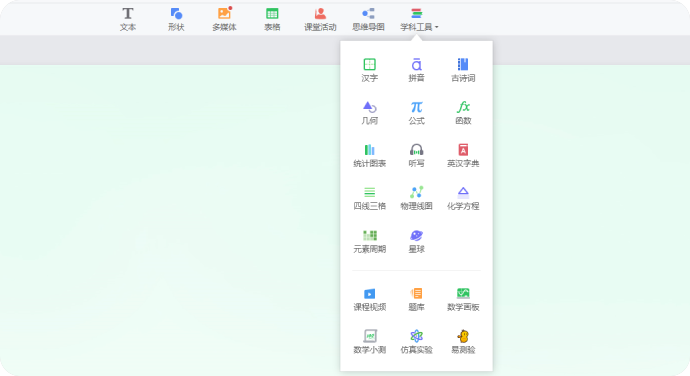This screenshot has height=376, width=690.
Task: Open the 公式 formula tool
Action: 416,113
